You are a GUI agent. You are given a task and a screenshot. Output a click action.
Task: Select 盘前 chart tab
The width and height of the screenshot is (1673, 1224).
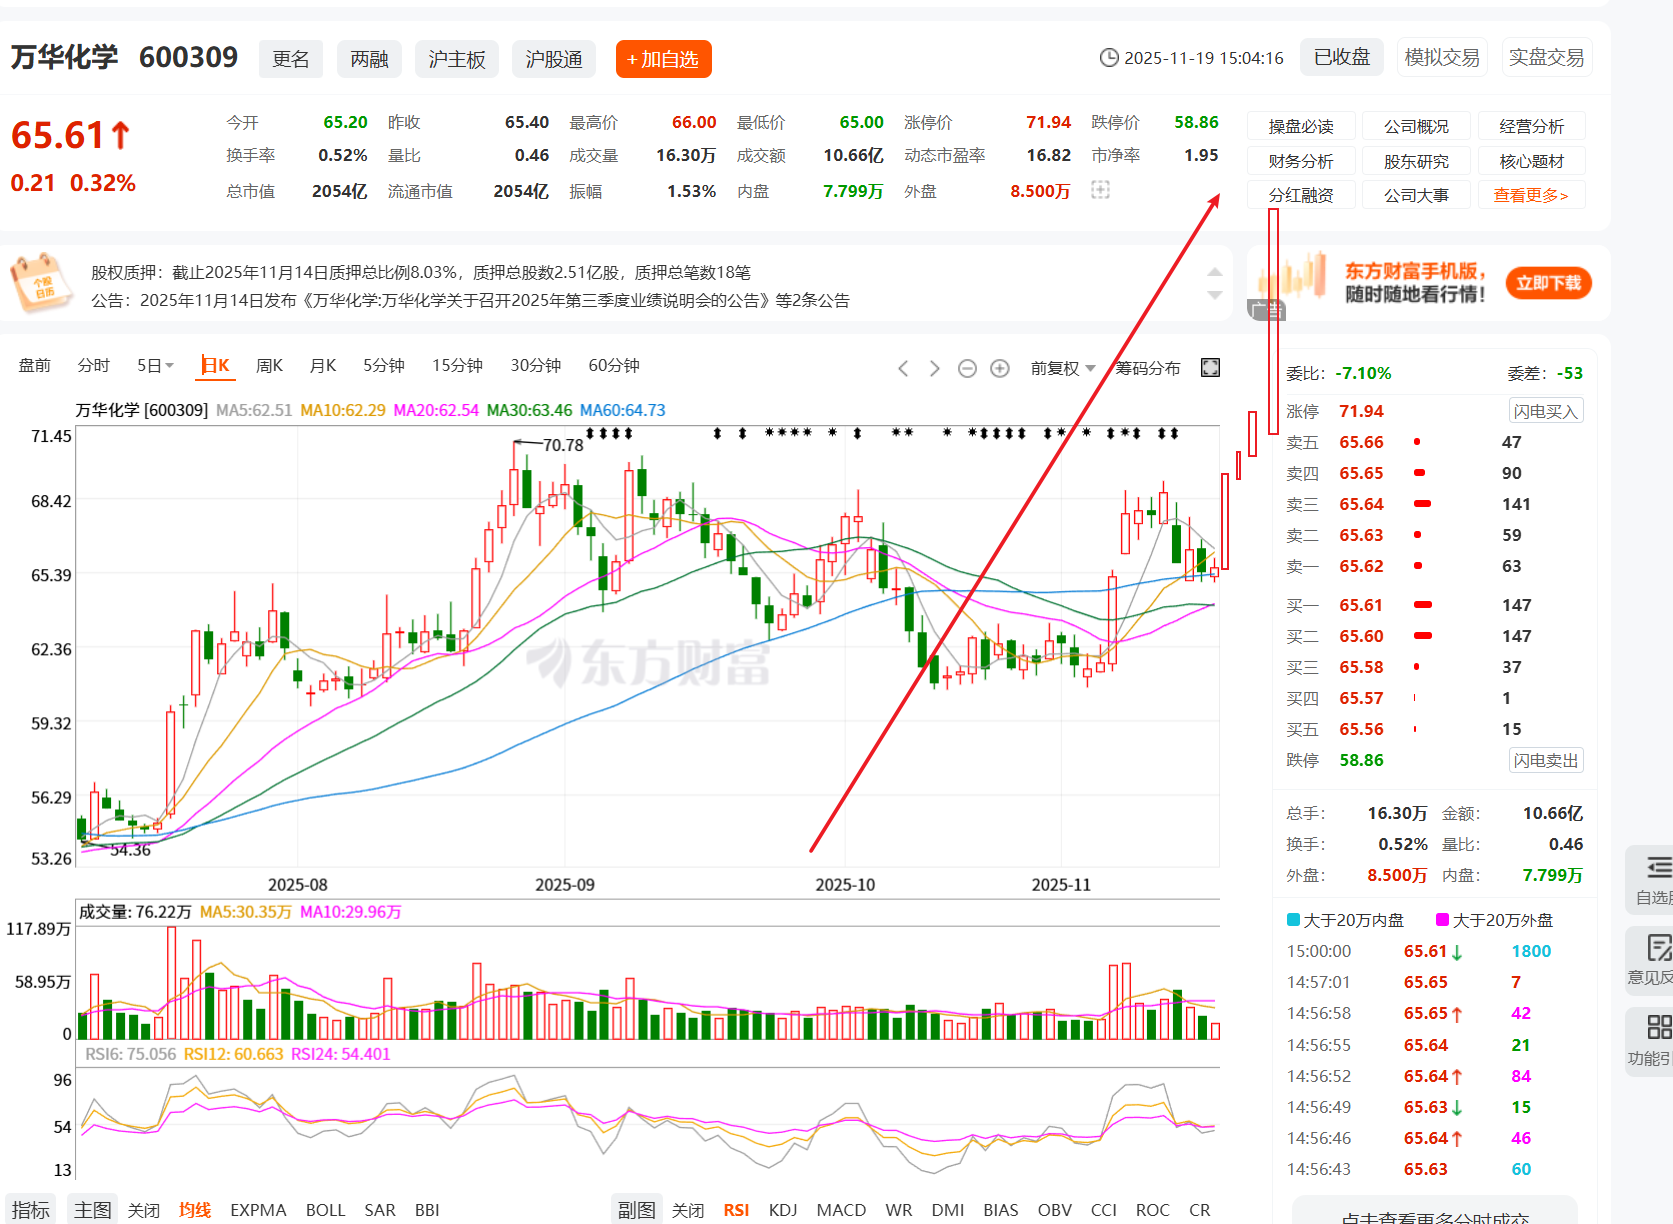[x=35, y=366]
